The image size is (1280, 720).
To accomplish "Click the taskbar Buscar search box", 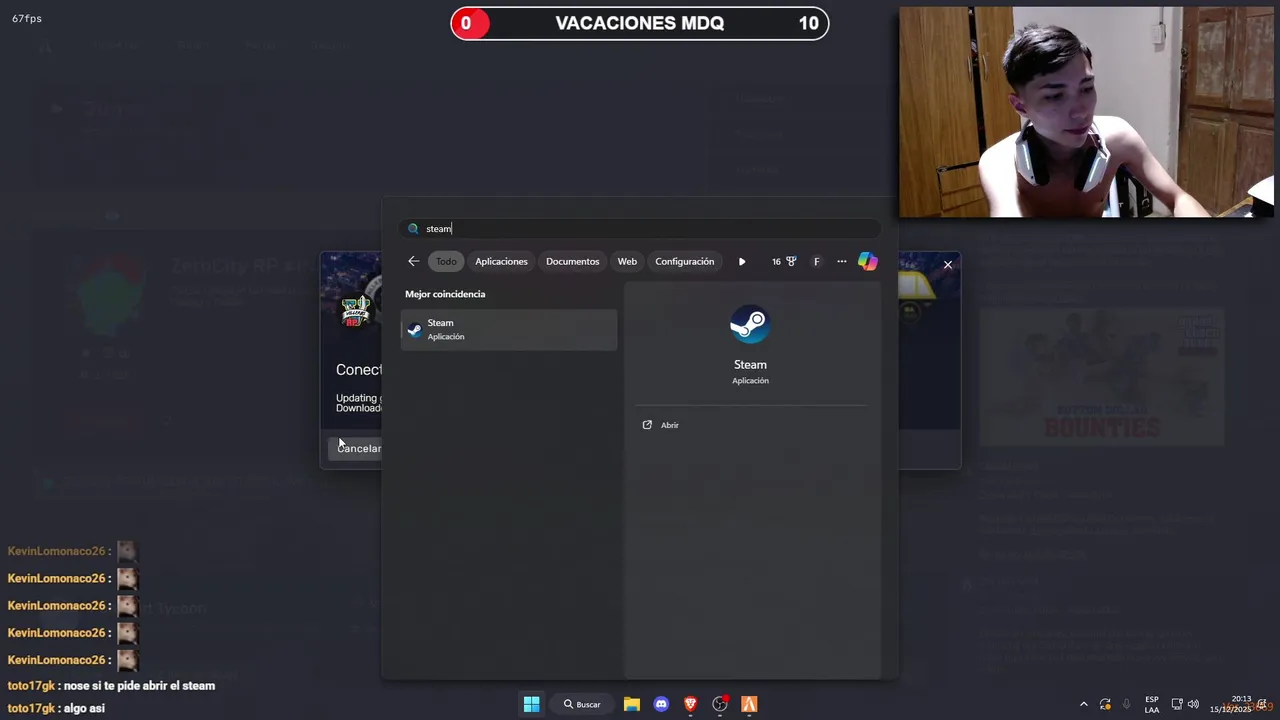I will 582,704.
